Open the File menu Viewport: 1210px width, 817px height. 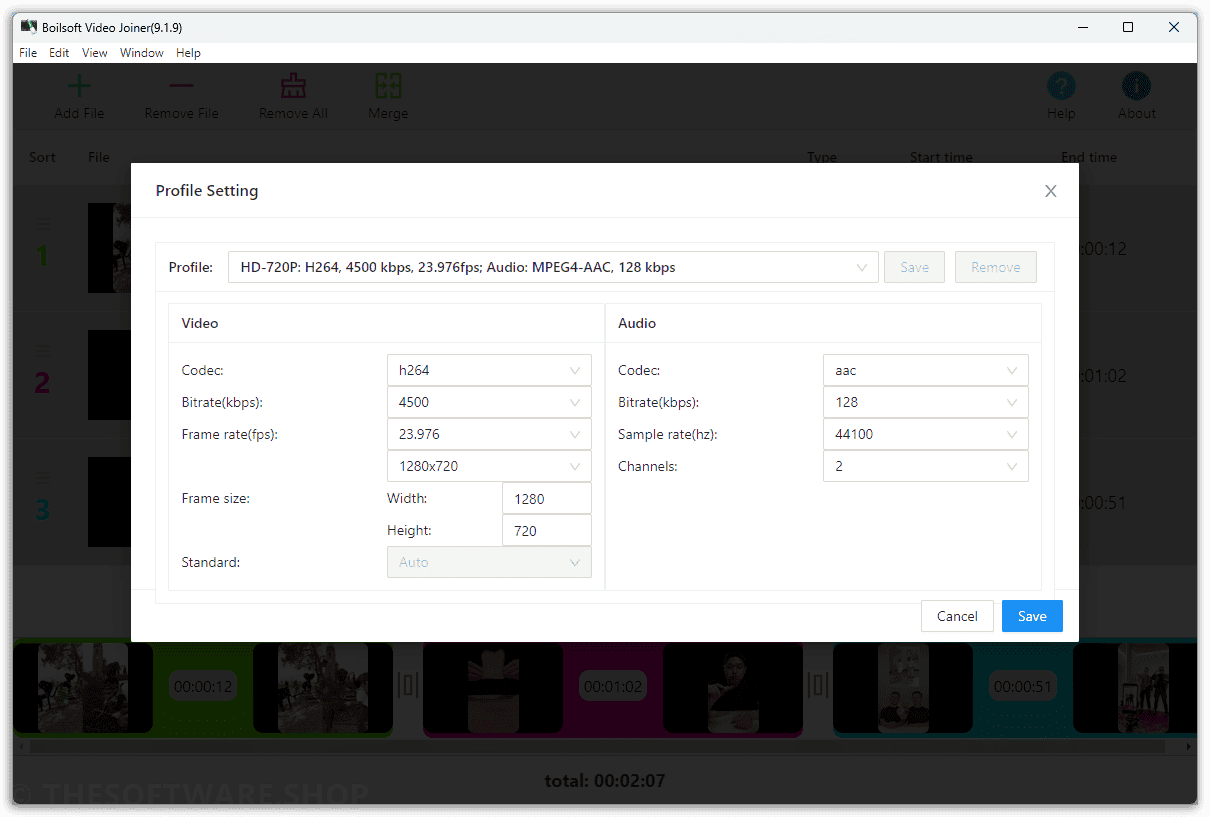tap(28, 53)
